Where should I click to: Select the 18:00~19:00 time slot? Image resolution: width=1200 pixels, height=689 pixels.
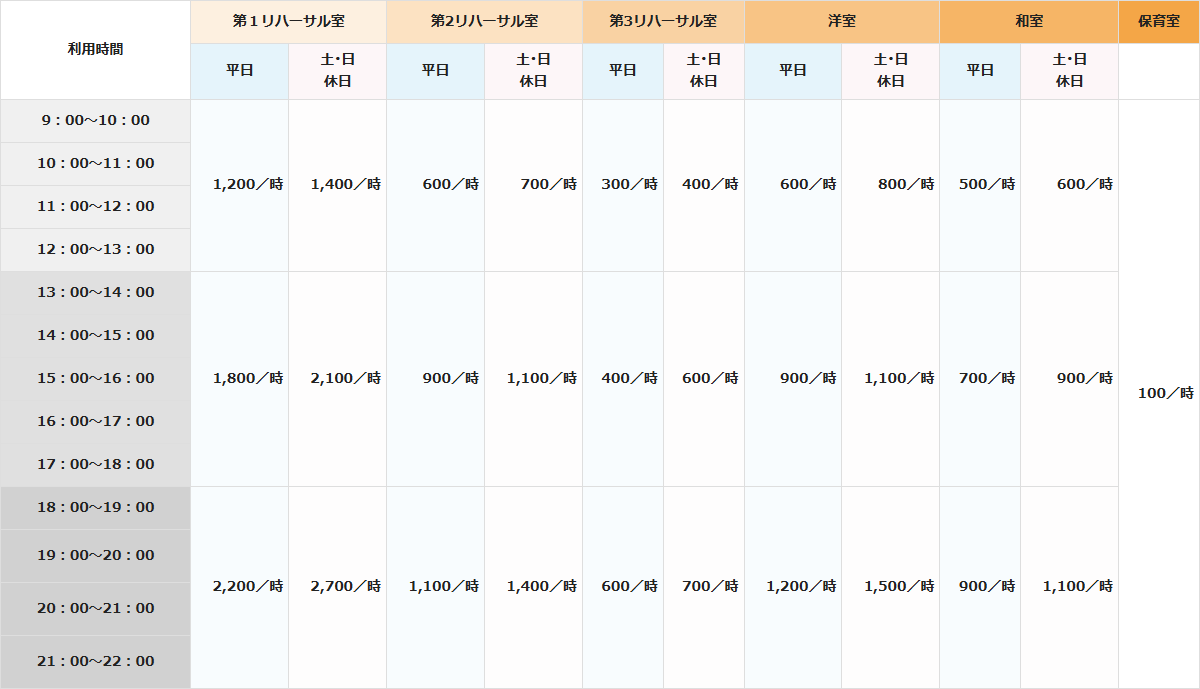click(x=95, y=507)
